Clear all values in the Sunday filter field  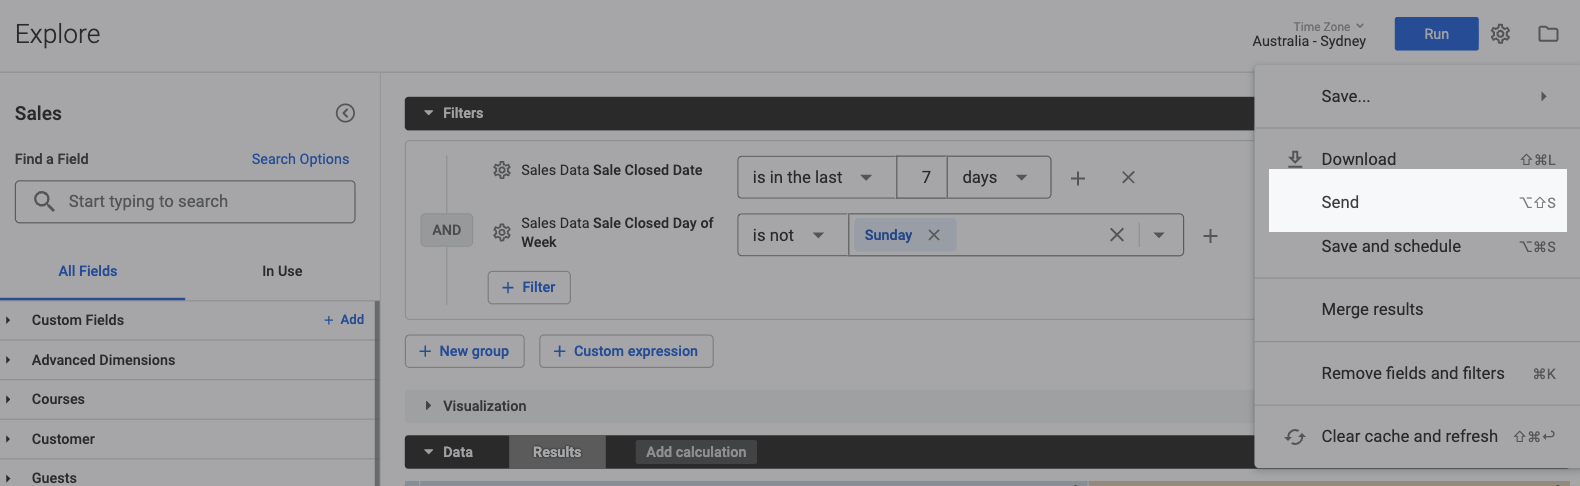[x=1117, y=235]
